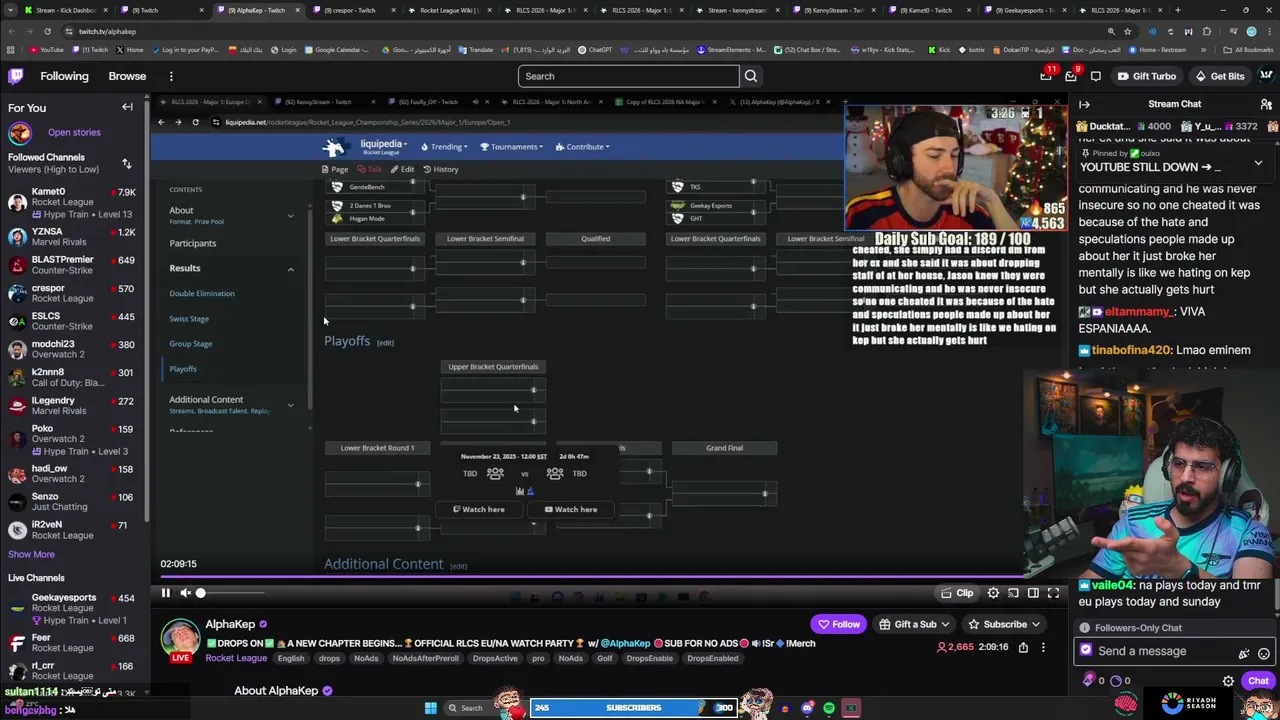1280x720 pixels.
Task: Click the Send a message input field
Action: [x=1175, y=651]
